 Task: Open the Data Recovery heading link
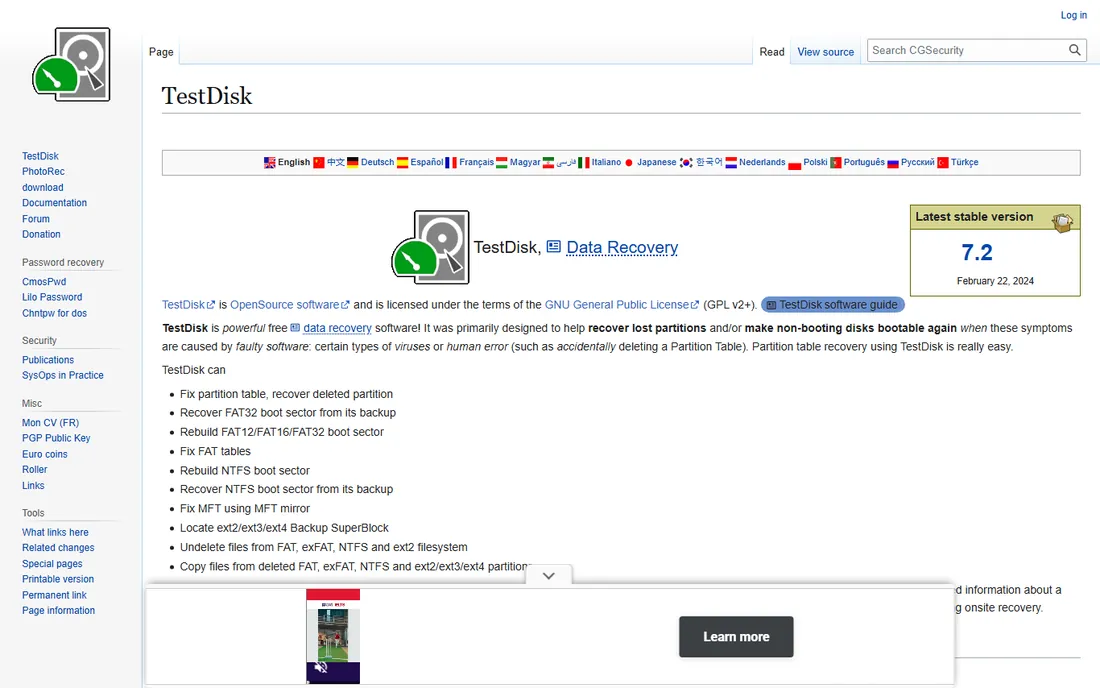click(x=622, y=247)
